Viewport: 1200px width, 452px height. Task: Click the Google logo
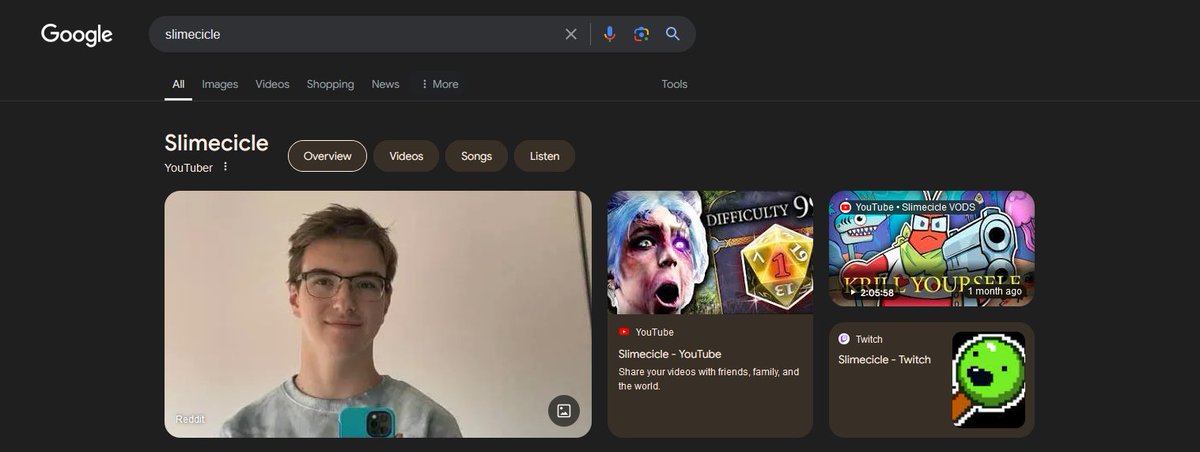point(77,35)
